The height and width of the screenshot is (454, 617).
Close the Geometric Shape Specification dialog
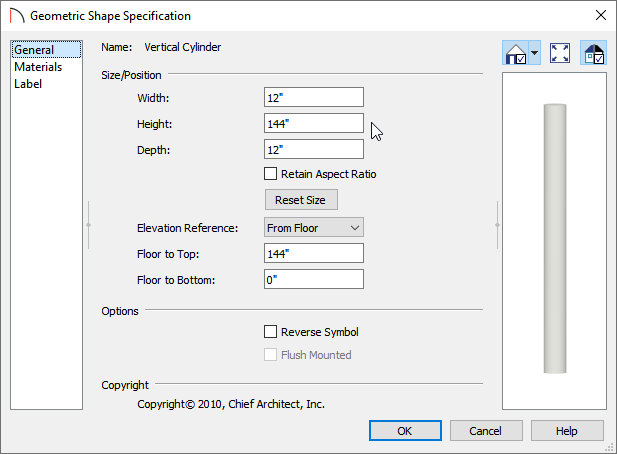point(600,15)
